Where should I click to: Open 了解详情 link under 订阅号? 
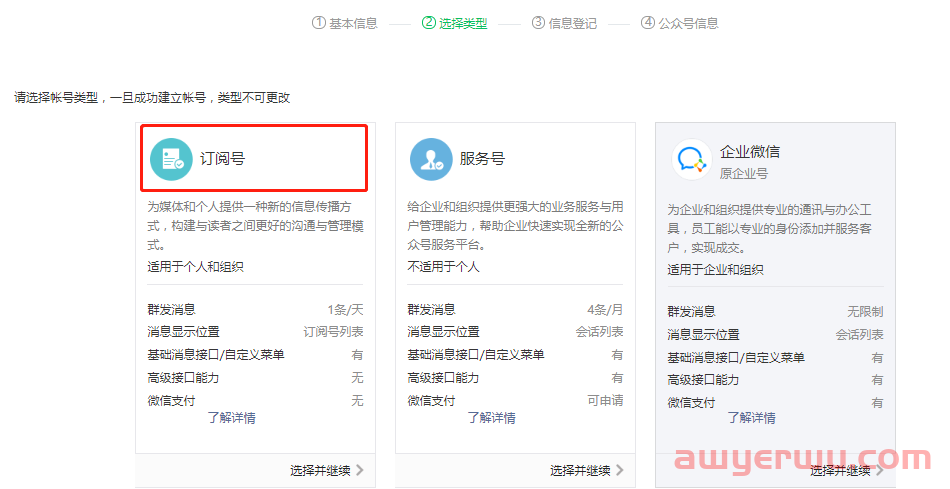click(x=232, y=417)
